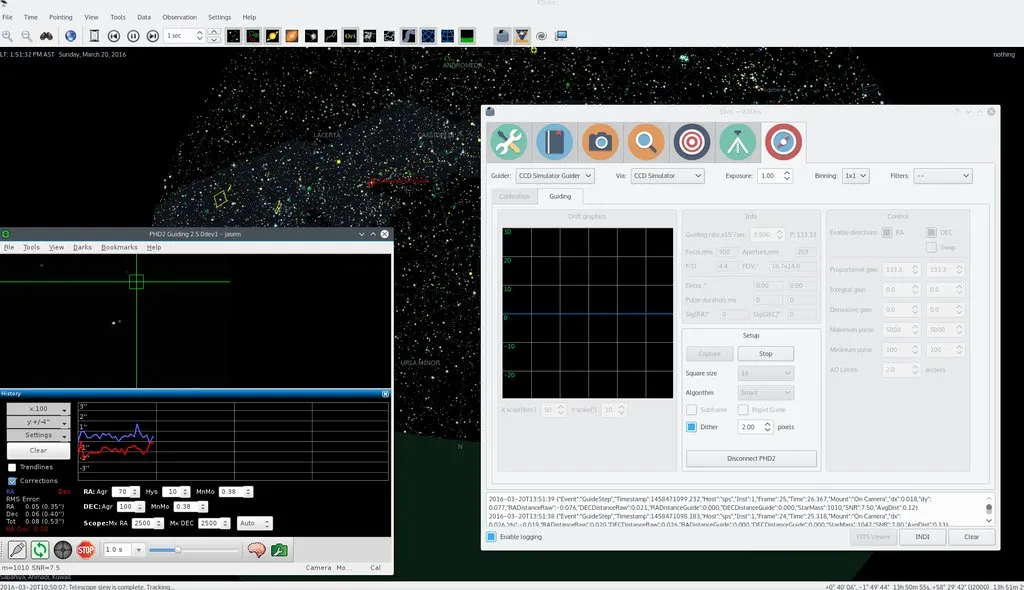Toggle Rapid Guide checkbox in Ekos
This screenshot has width=1024, height=590.
[743, 410]
